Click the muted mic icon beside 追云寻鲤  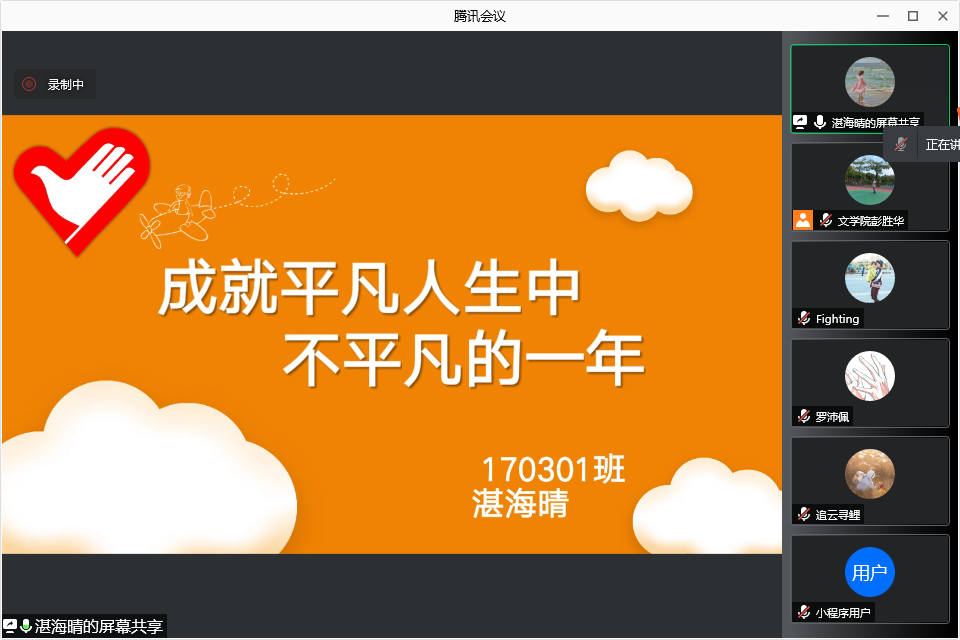(802, 515)
